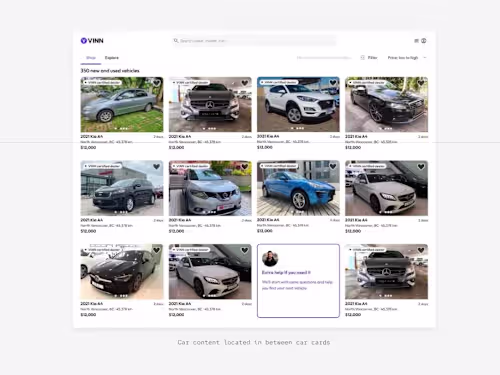Toggle heart on the blue Porsche SUV

[333, 166]
